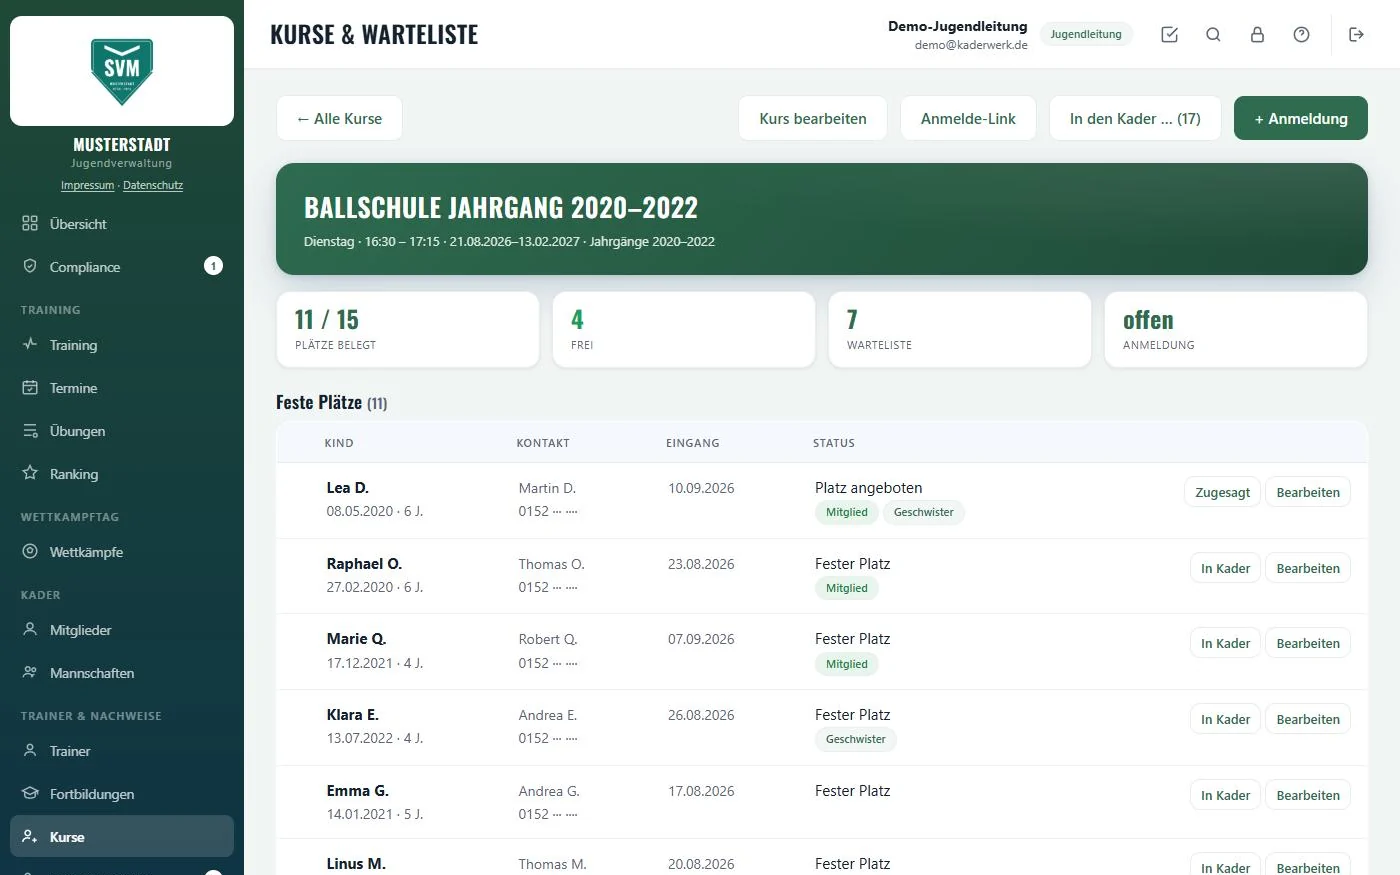
Task: Click the Übersicht grid icon
Action: pos(30,223)
